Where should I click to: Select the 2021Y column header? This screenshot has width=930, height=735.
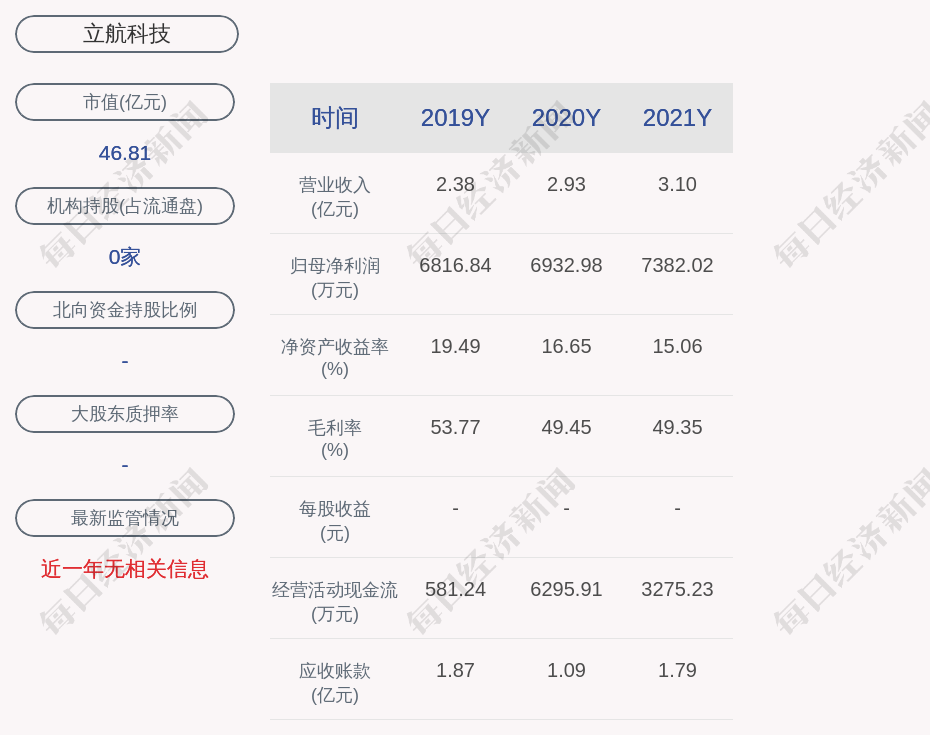coord(677,118)
